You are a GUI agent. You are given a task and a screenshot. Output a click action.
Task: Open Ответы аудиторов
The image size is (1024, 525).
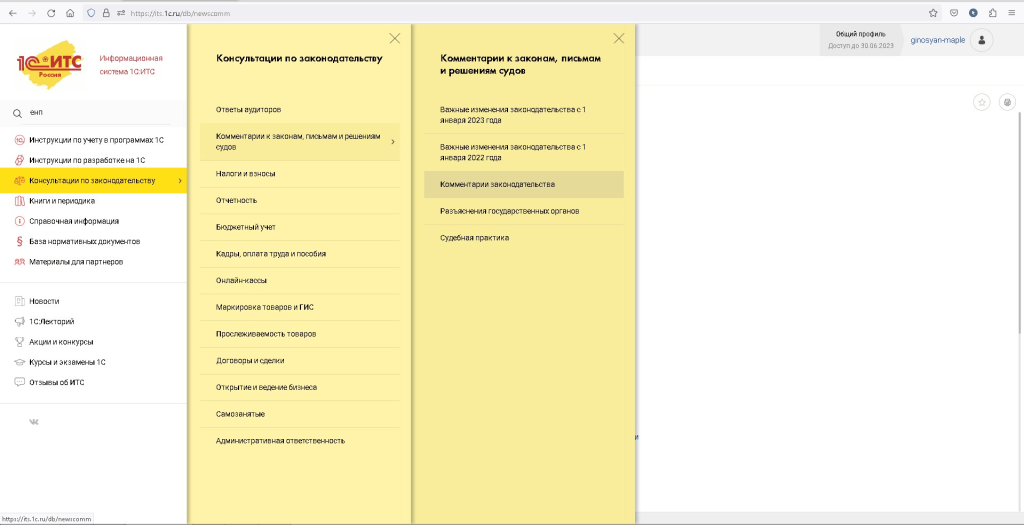pyautogui.click(x=300, y=110)
